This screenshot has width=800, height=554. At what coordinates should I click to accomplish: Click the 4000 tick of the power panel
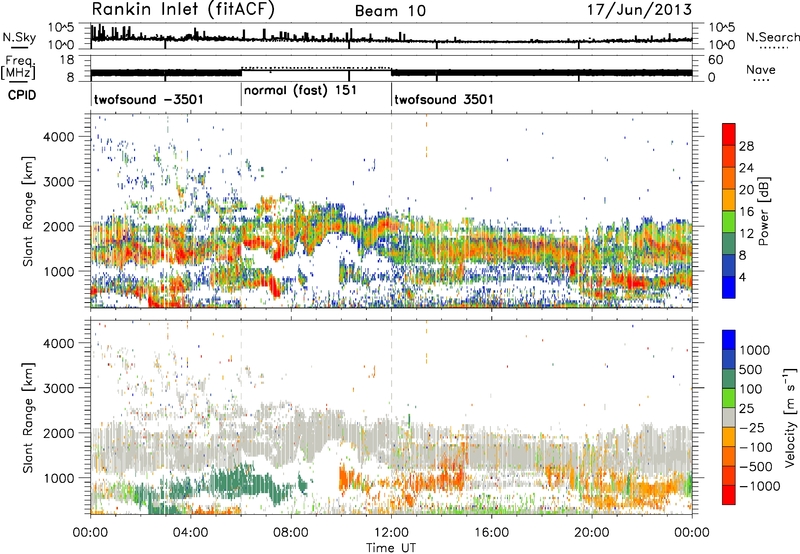coord(58,137)
